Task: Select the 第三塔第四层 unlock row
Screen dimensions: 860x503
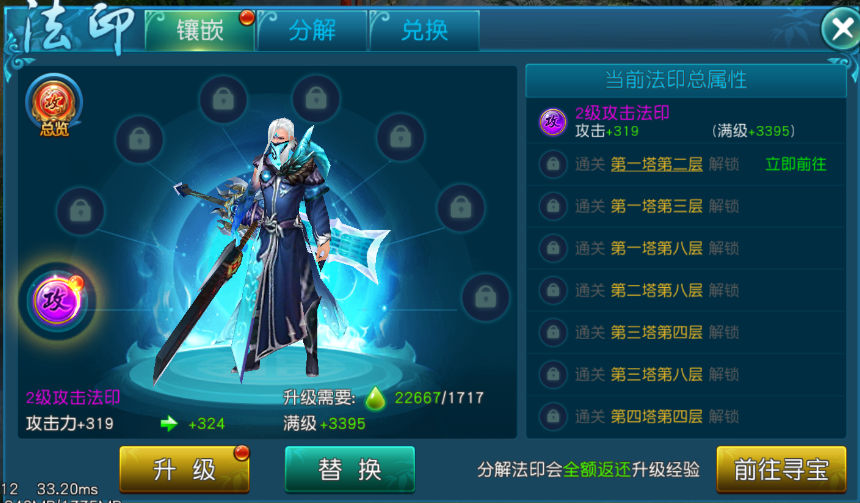Action: [686, 332]
